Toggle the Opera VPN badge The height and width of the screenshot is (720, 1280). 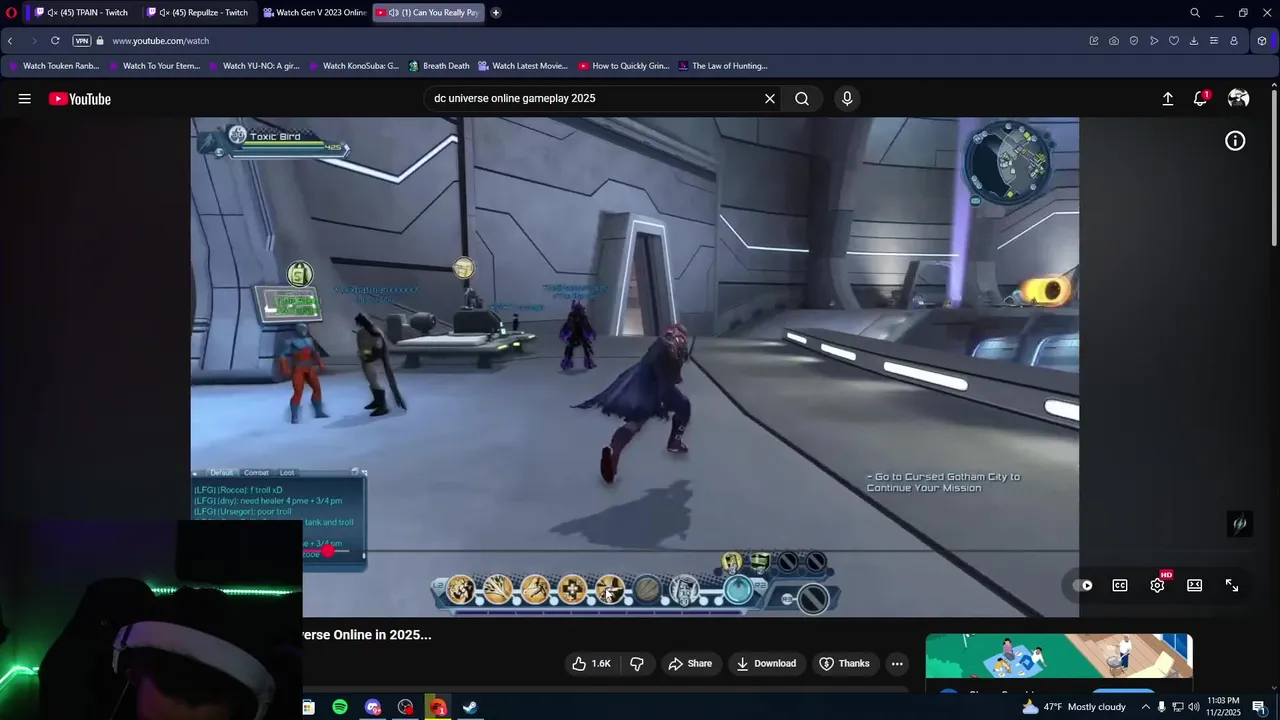(82, 41)
